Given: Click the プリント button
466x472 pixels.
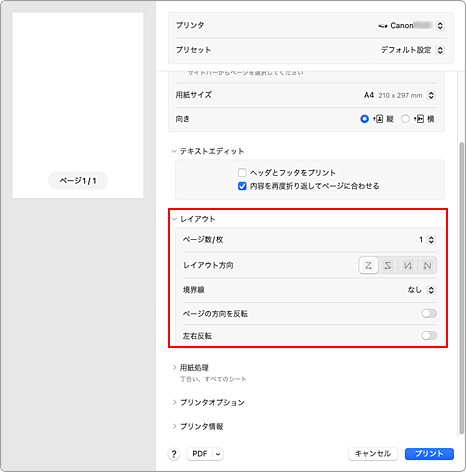Looking at the screenshot, I should click(x=429, y=454).
